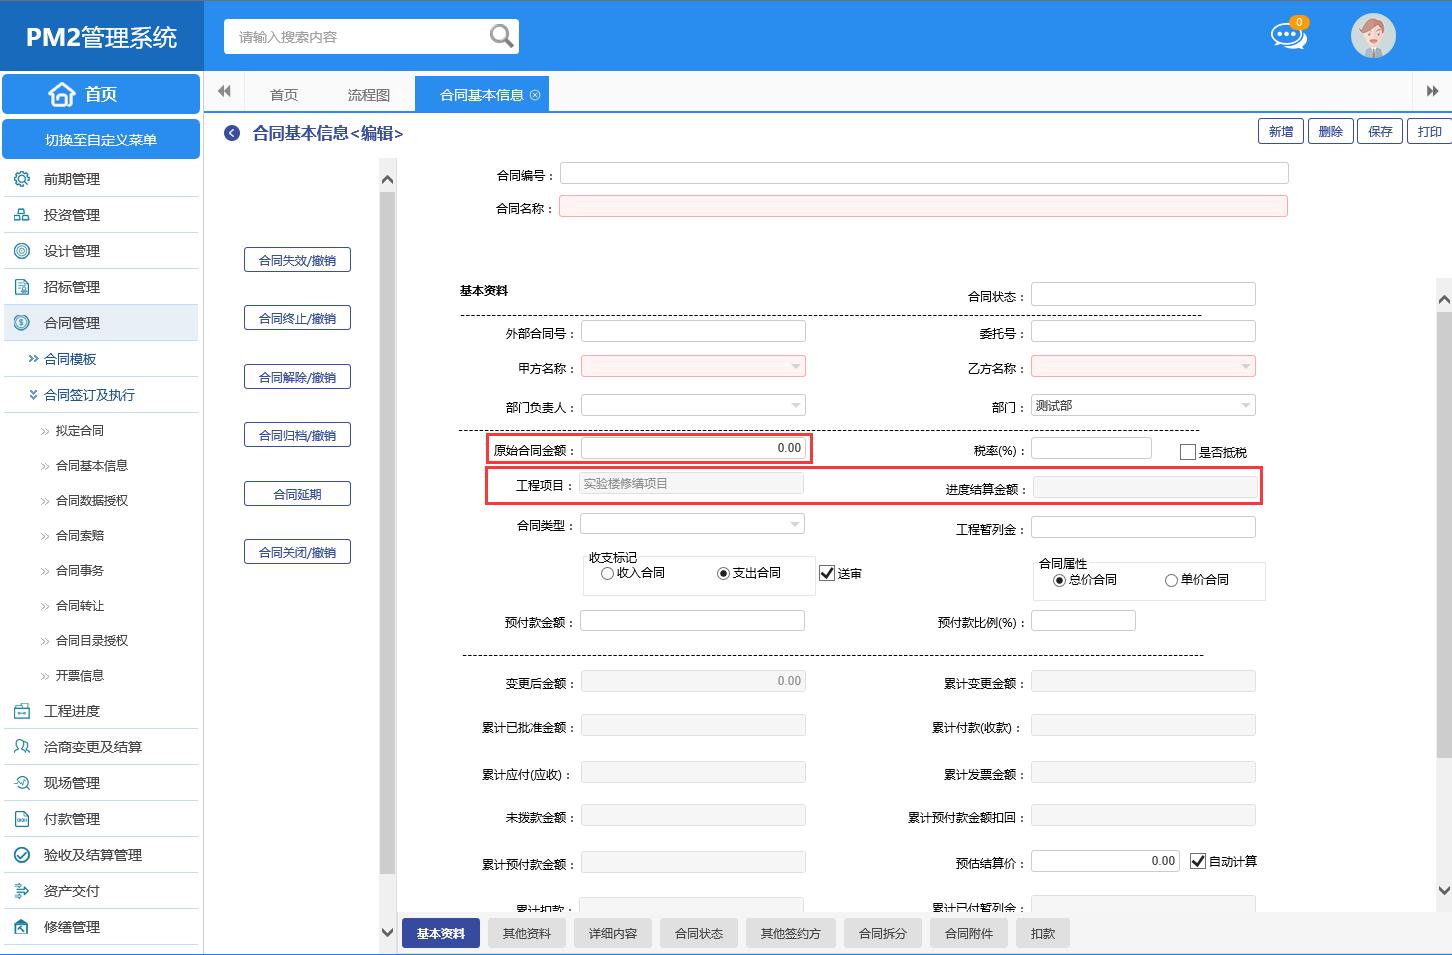Click the user avatar icon
Viewport: 1452px width, 955px height.
point(1373,36)
